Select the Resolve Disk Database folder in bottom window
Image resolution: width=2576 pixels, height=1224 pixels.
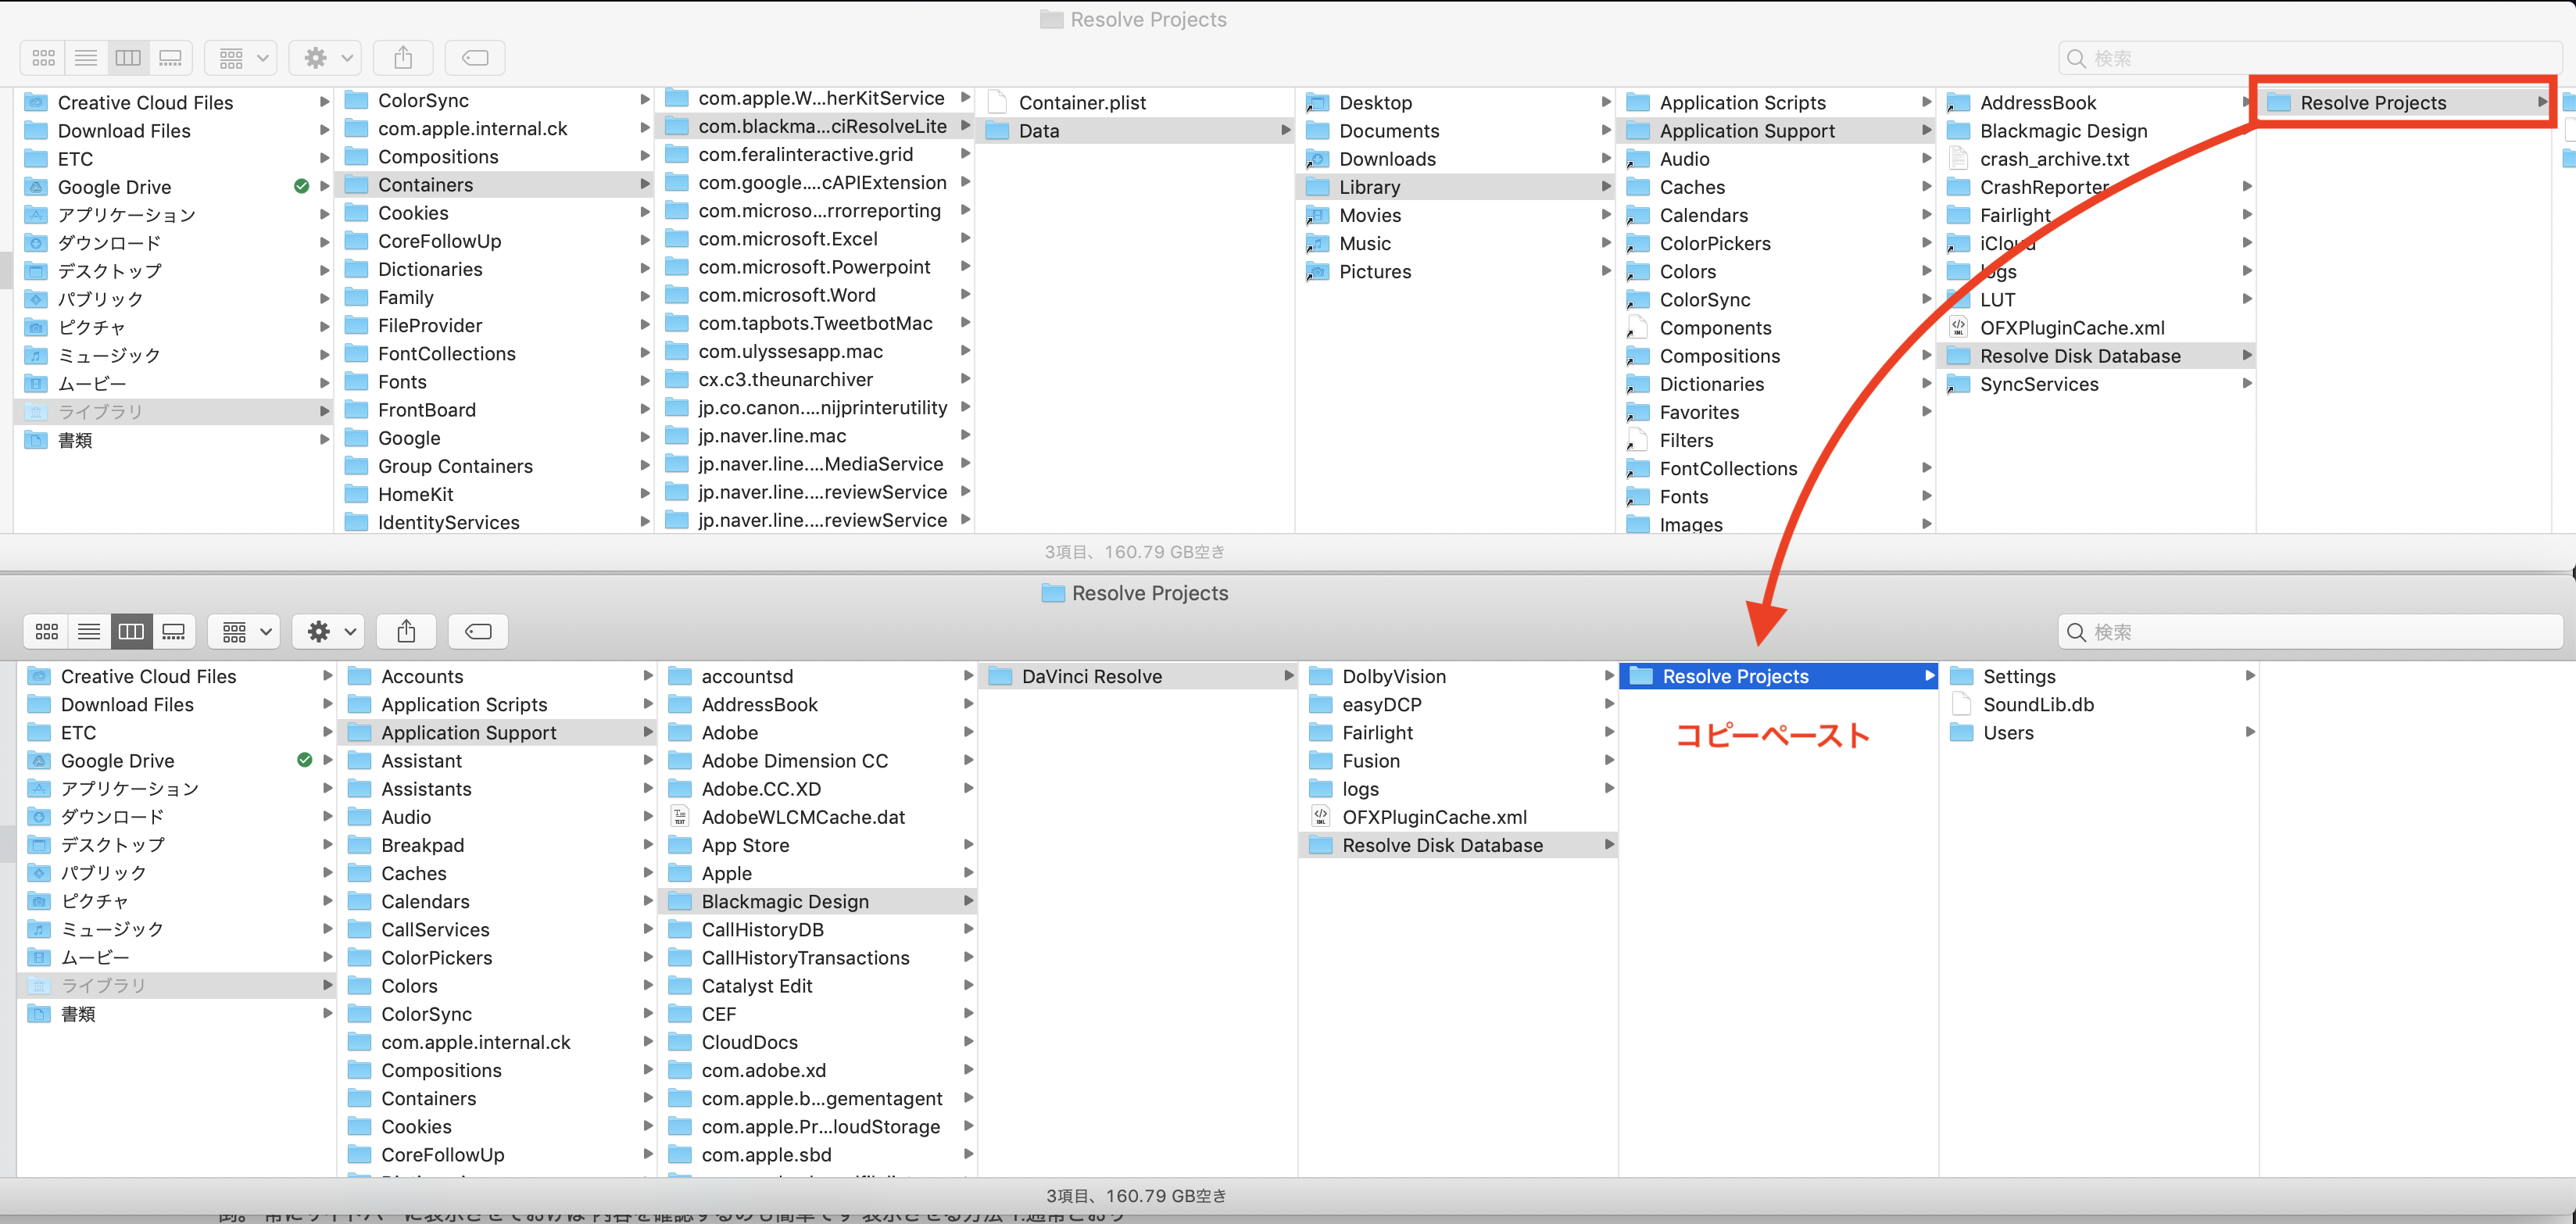click(1442, 845)
